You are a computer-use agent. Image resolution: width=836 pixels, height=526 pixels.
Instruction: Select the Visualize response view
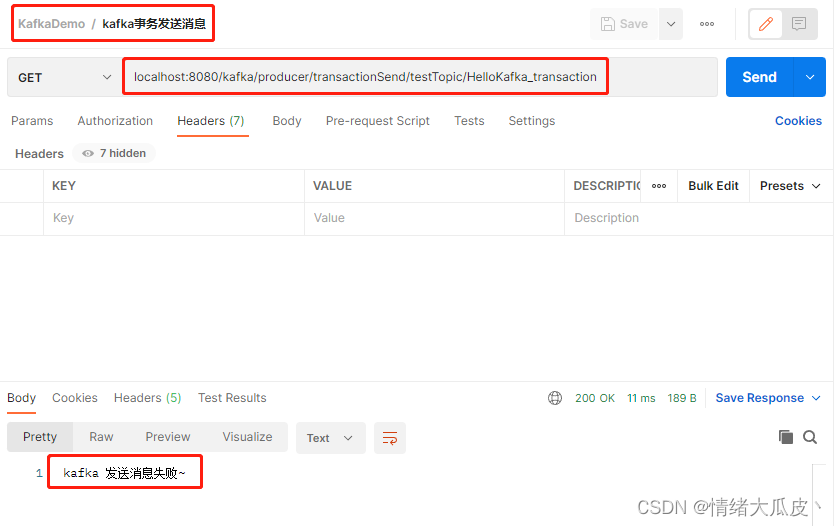[247, 437]
